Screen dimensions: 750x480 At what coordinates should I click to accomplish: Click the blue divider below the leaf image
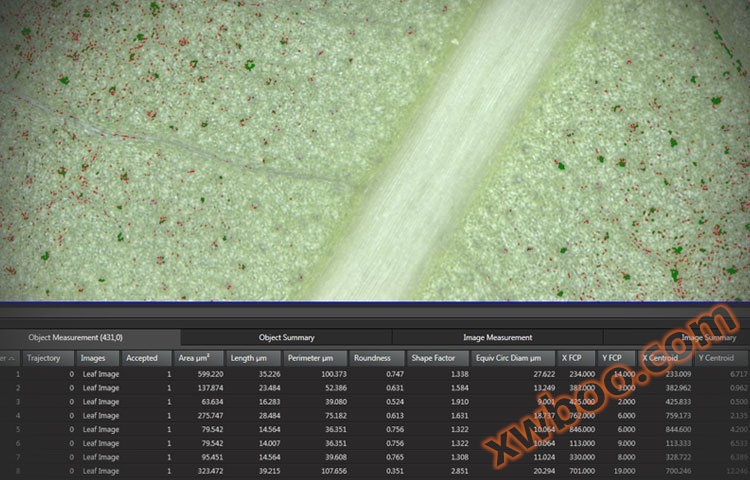(x=375, y=302)
